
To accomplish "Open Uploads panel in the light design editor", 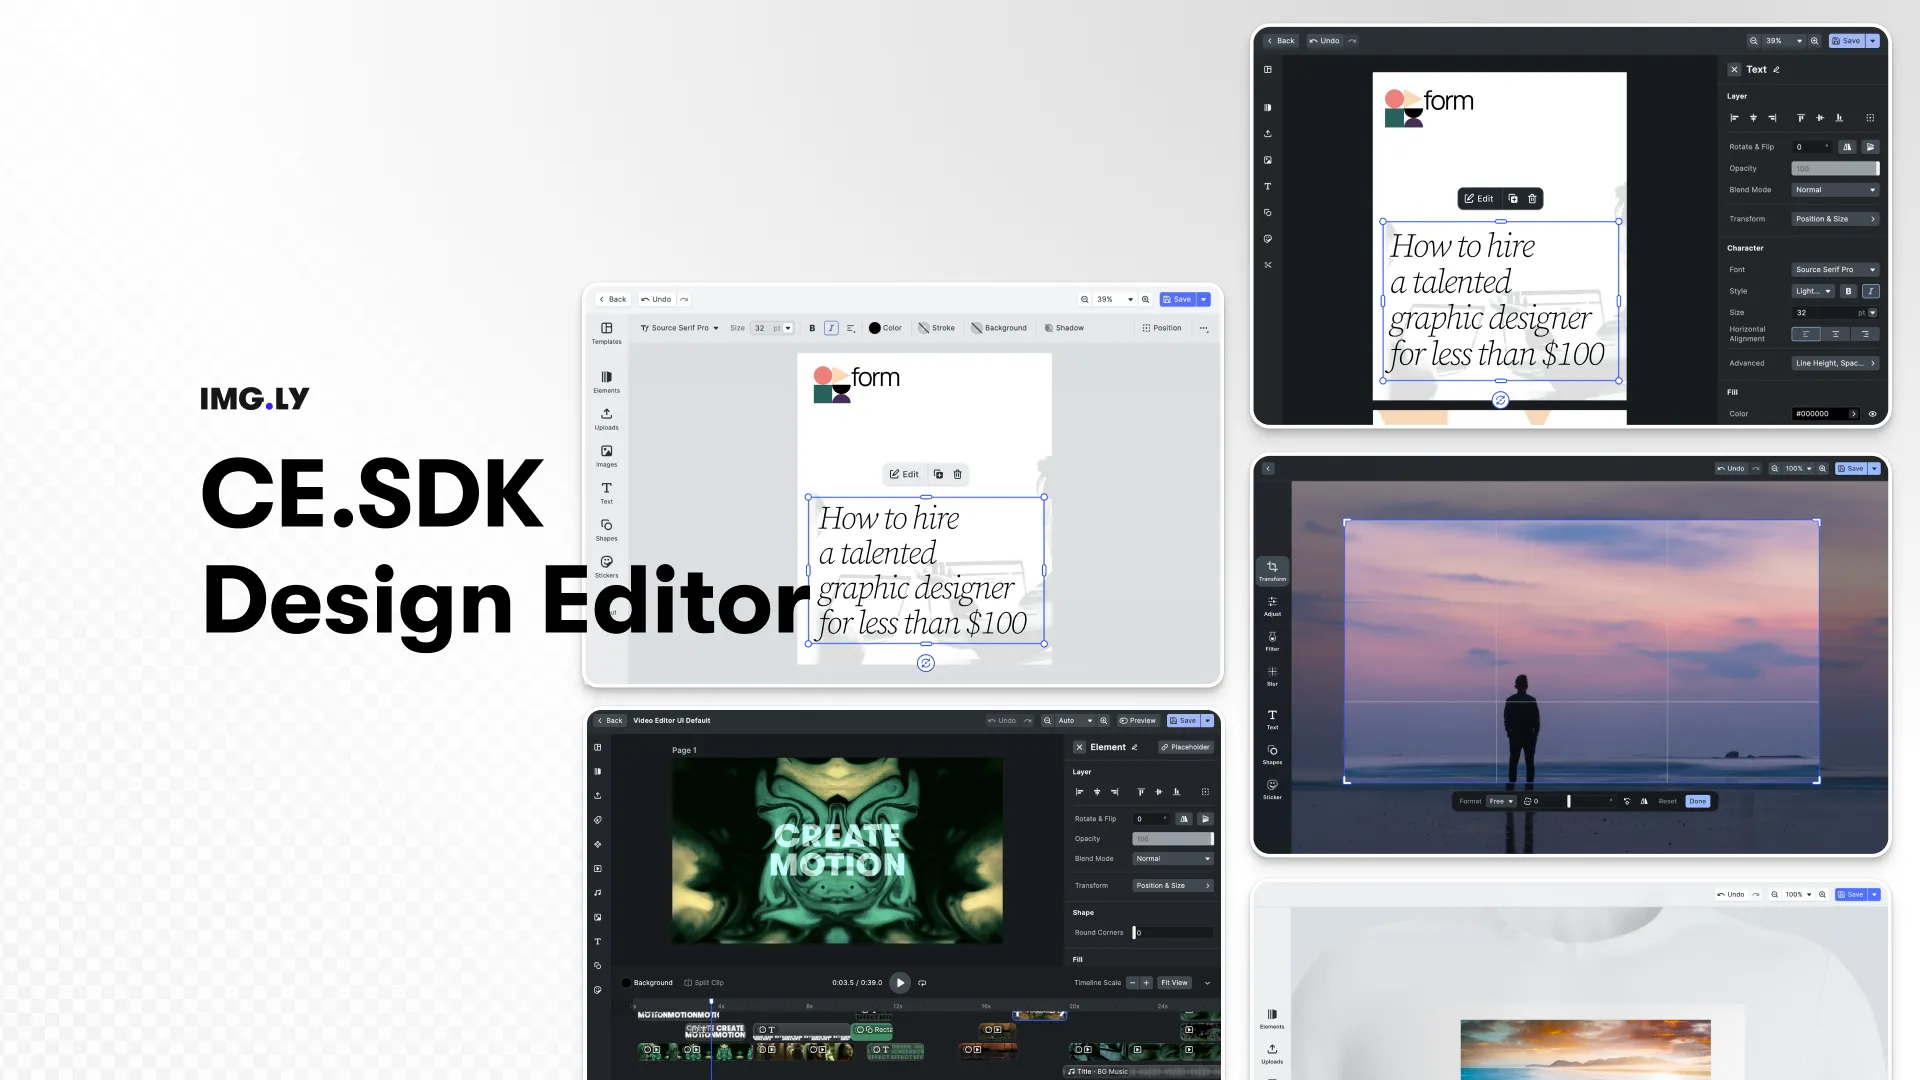I will click(606, 419).
